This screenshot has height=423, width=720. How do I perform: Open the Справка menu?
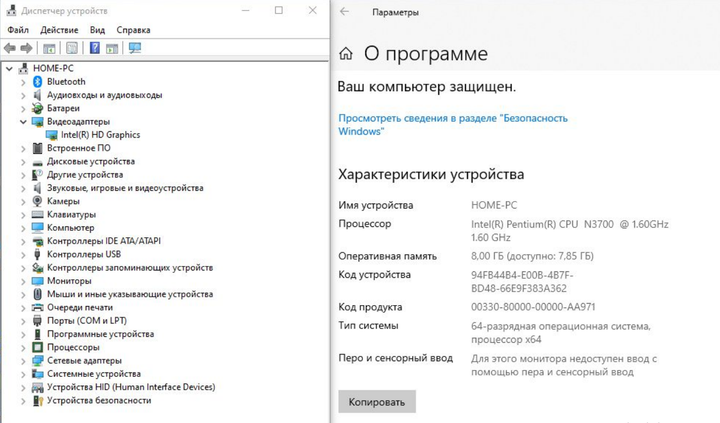[133, 30]
